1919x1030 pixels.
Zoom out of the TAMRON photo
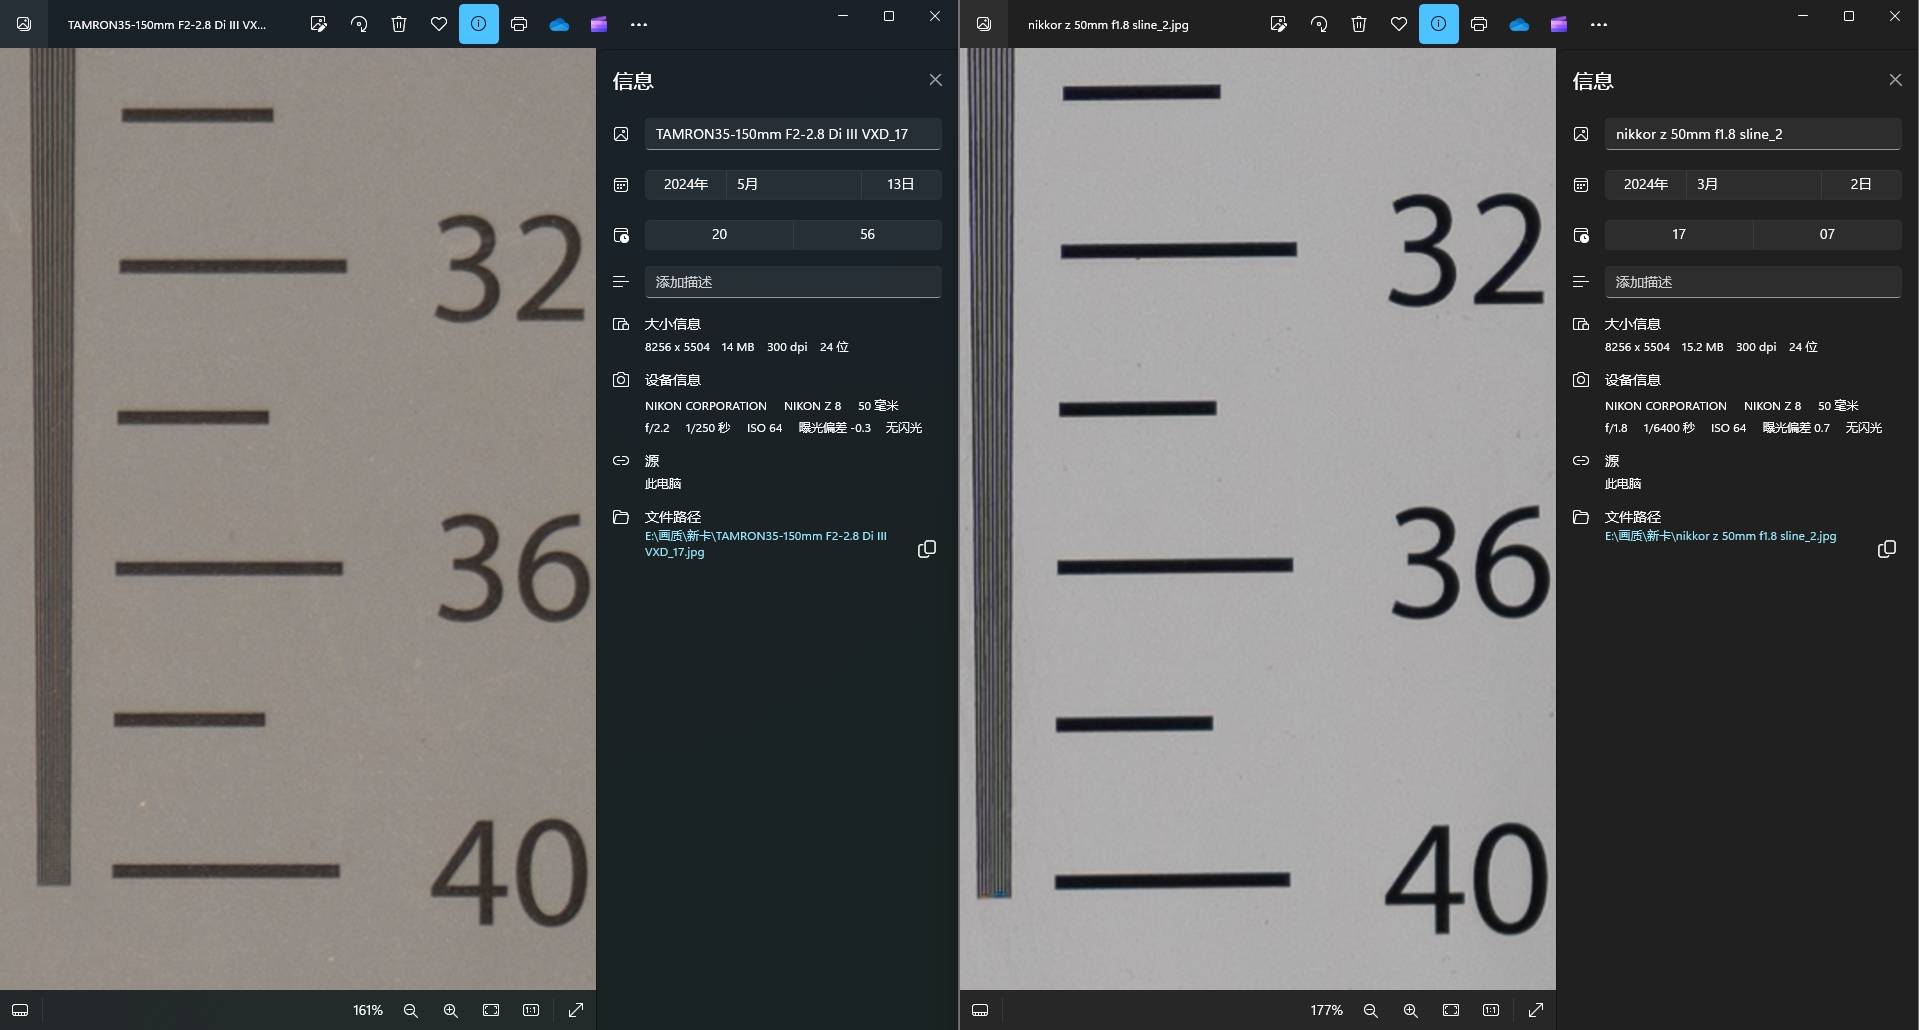pyautogui.click(x=410, y=1010)
